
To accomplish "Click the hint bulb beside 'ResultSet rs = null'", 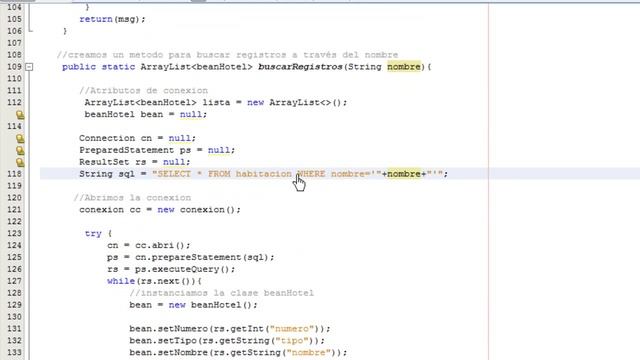I will tap(20, 162).
